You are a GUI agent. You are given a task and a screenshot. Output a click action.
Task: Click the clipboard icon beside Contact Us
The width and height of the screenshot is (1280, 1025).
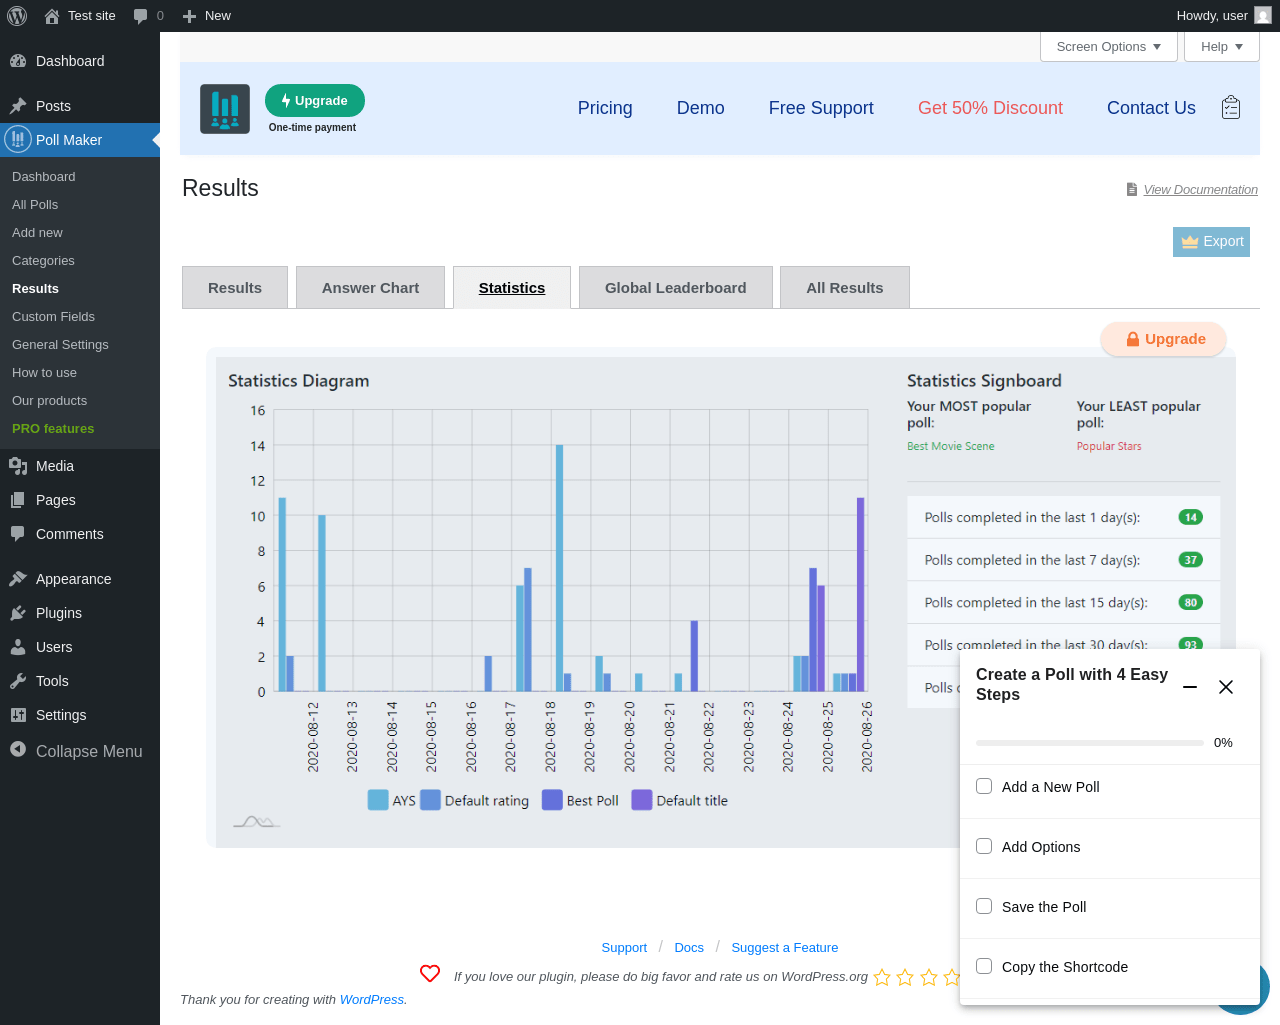pos(1231,108)
